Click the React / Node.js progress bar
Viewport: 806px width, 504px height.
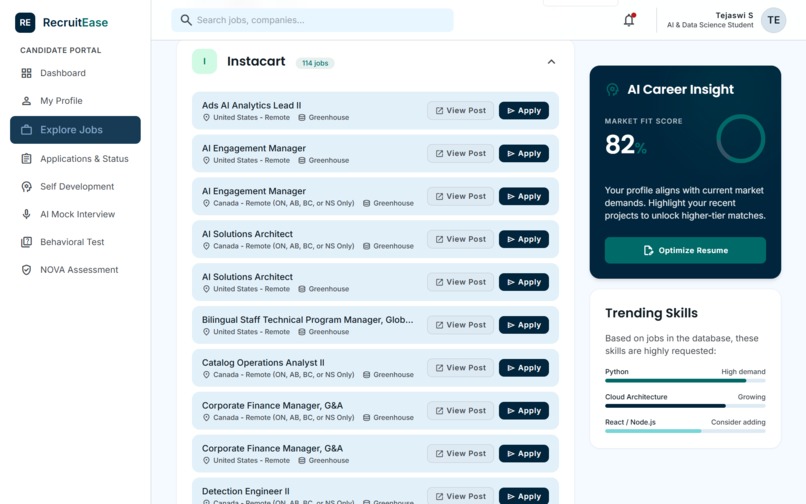(685, 431)
